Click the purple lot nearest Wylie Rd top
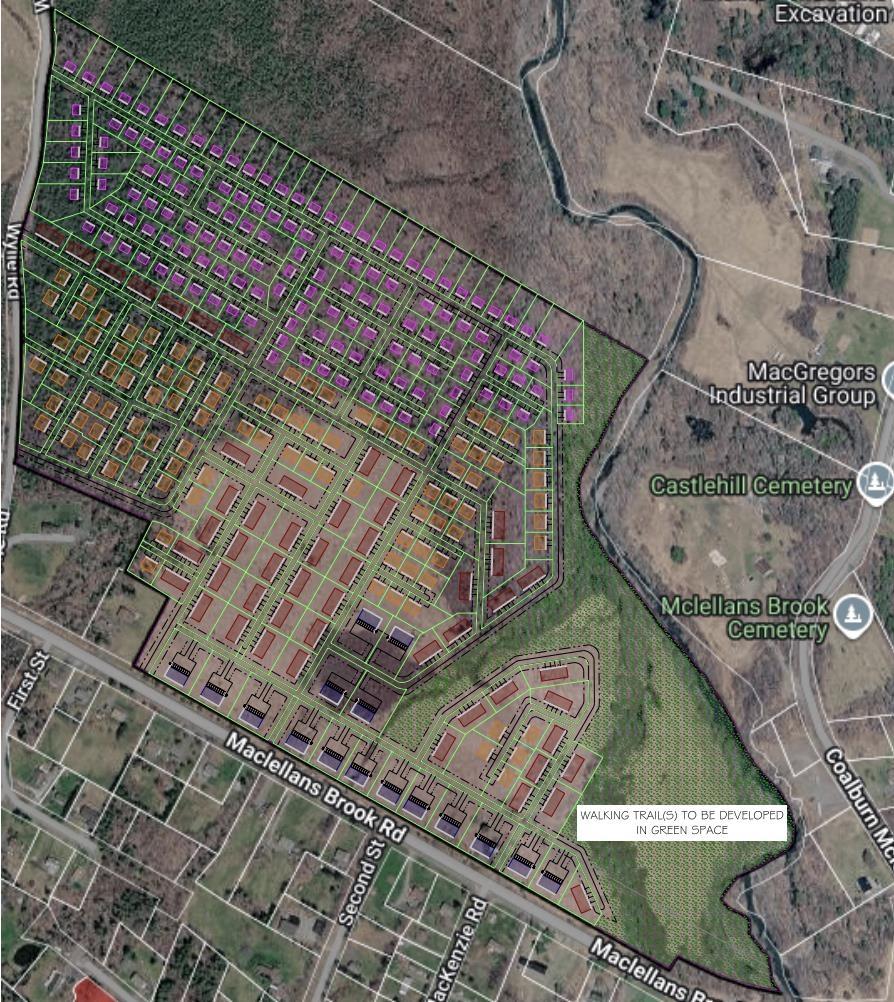 tap(70, 66)
